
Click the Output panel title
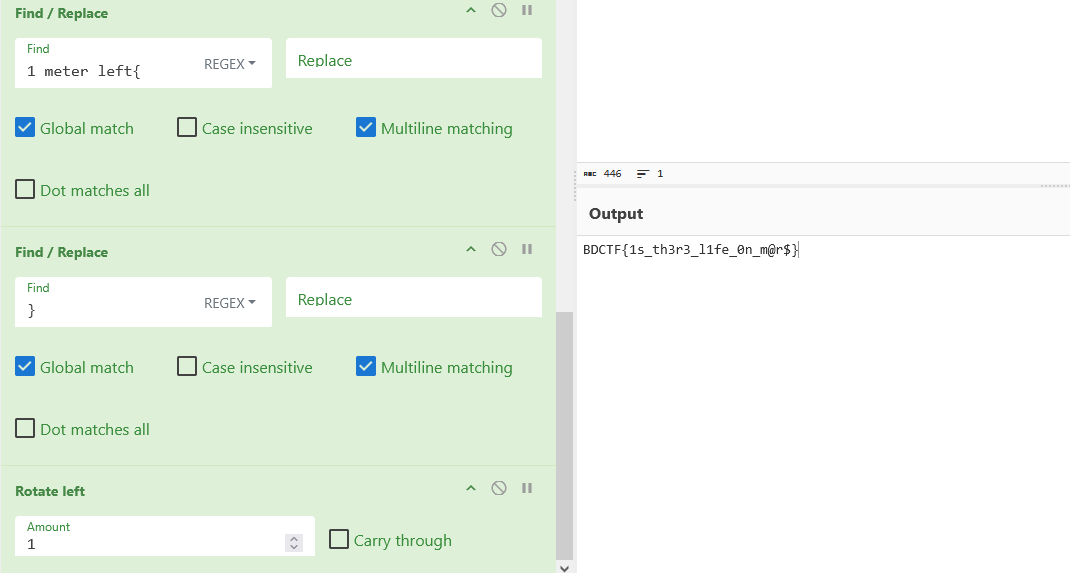(x=616, y=214)
